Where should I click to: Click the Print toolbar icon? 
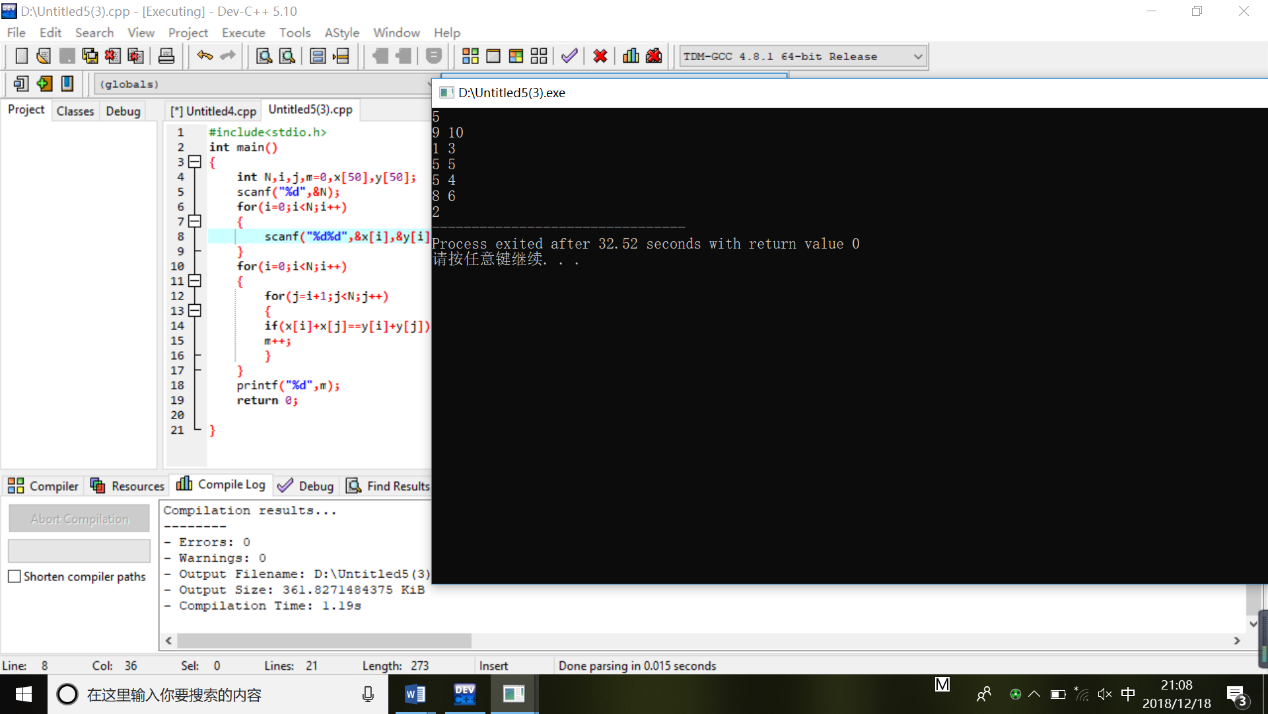(166, 56)
